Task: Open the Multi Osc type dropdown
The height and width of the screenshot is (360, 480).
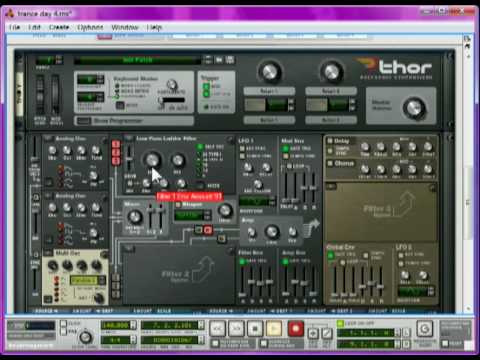Action: (48, 253)
